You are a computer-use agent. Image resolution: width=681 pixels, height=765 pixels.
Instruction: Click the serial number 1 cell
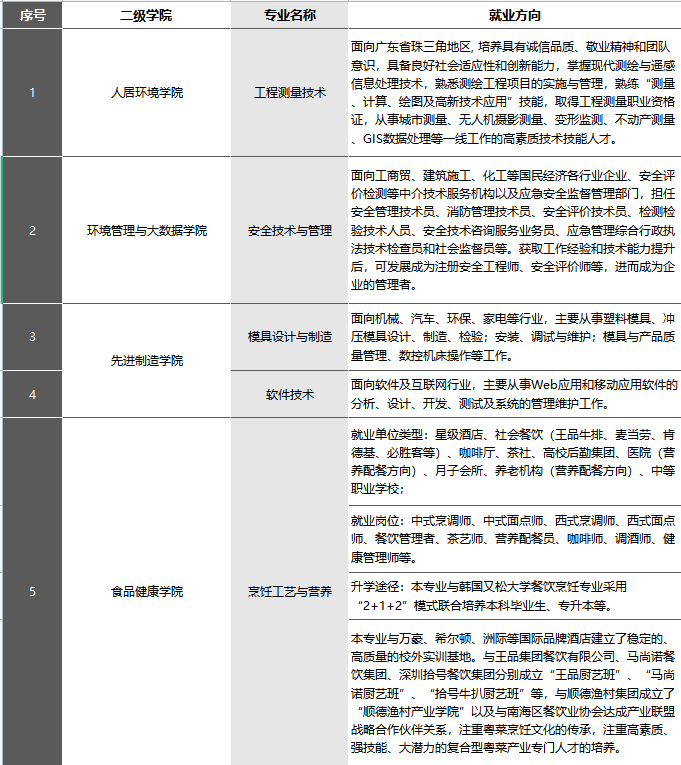point(32,92)
